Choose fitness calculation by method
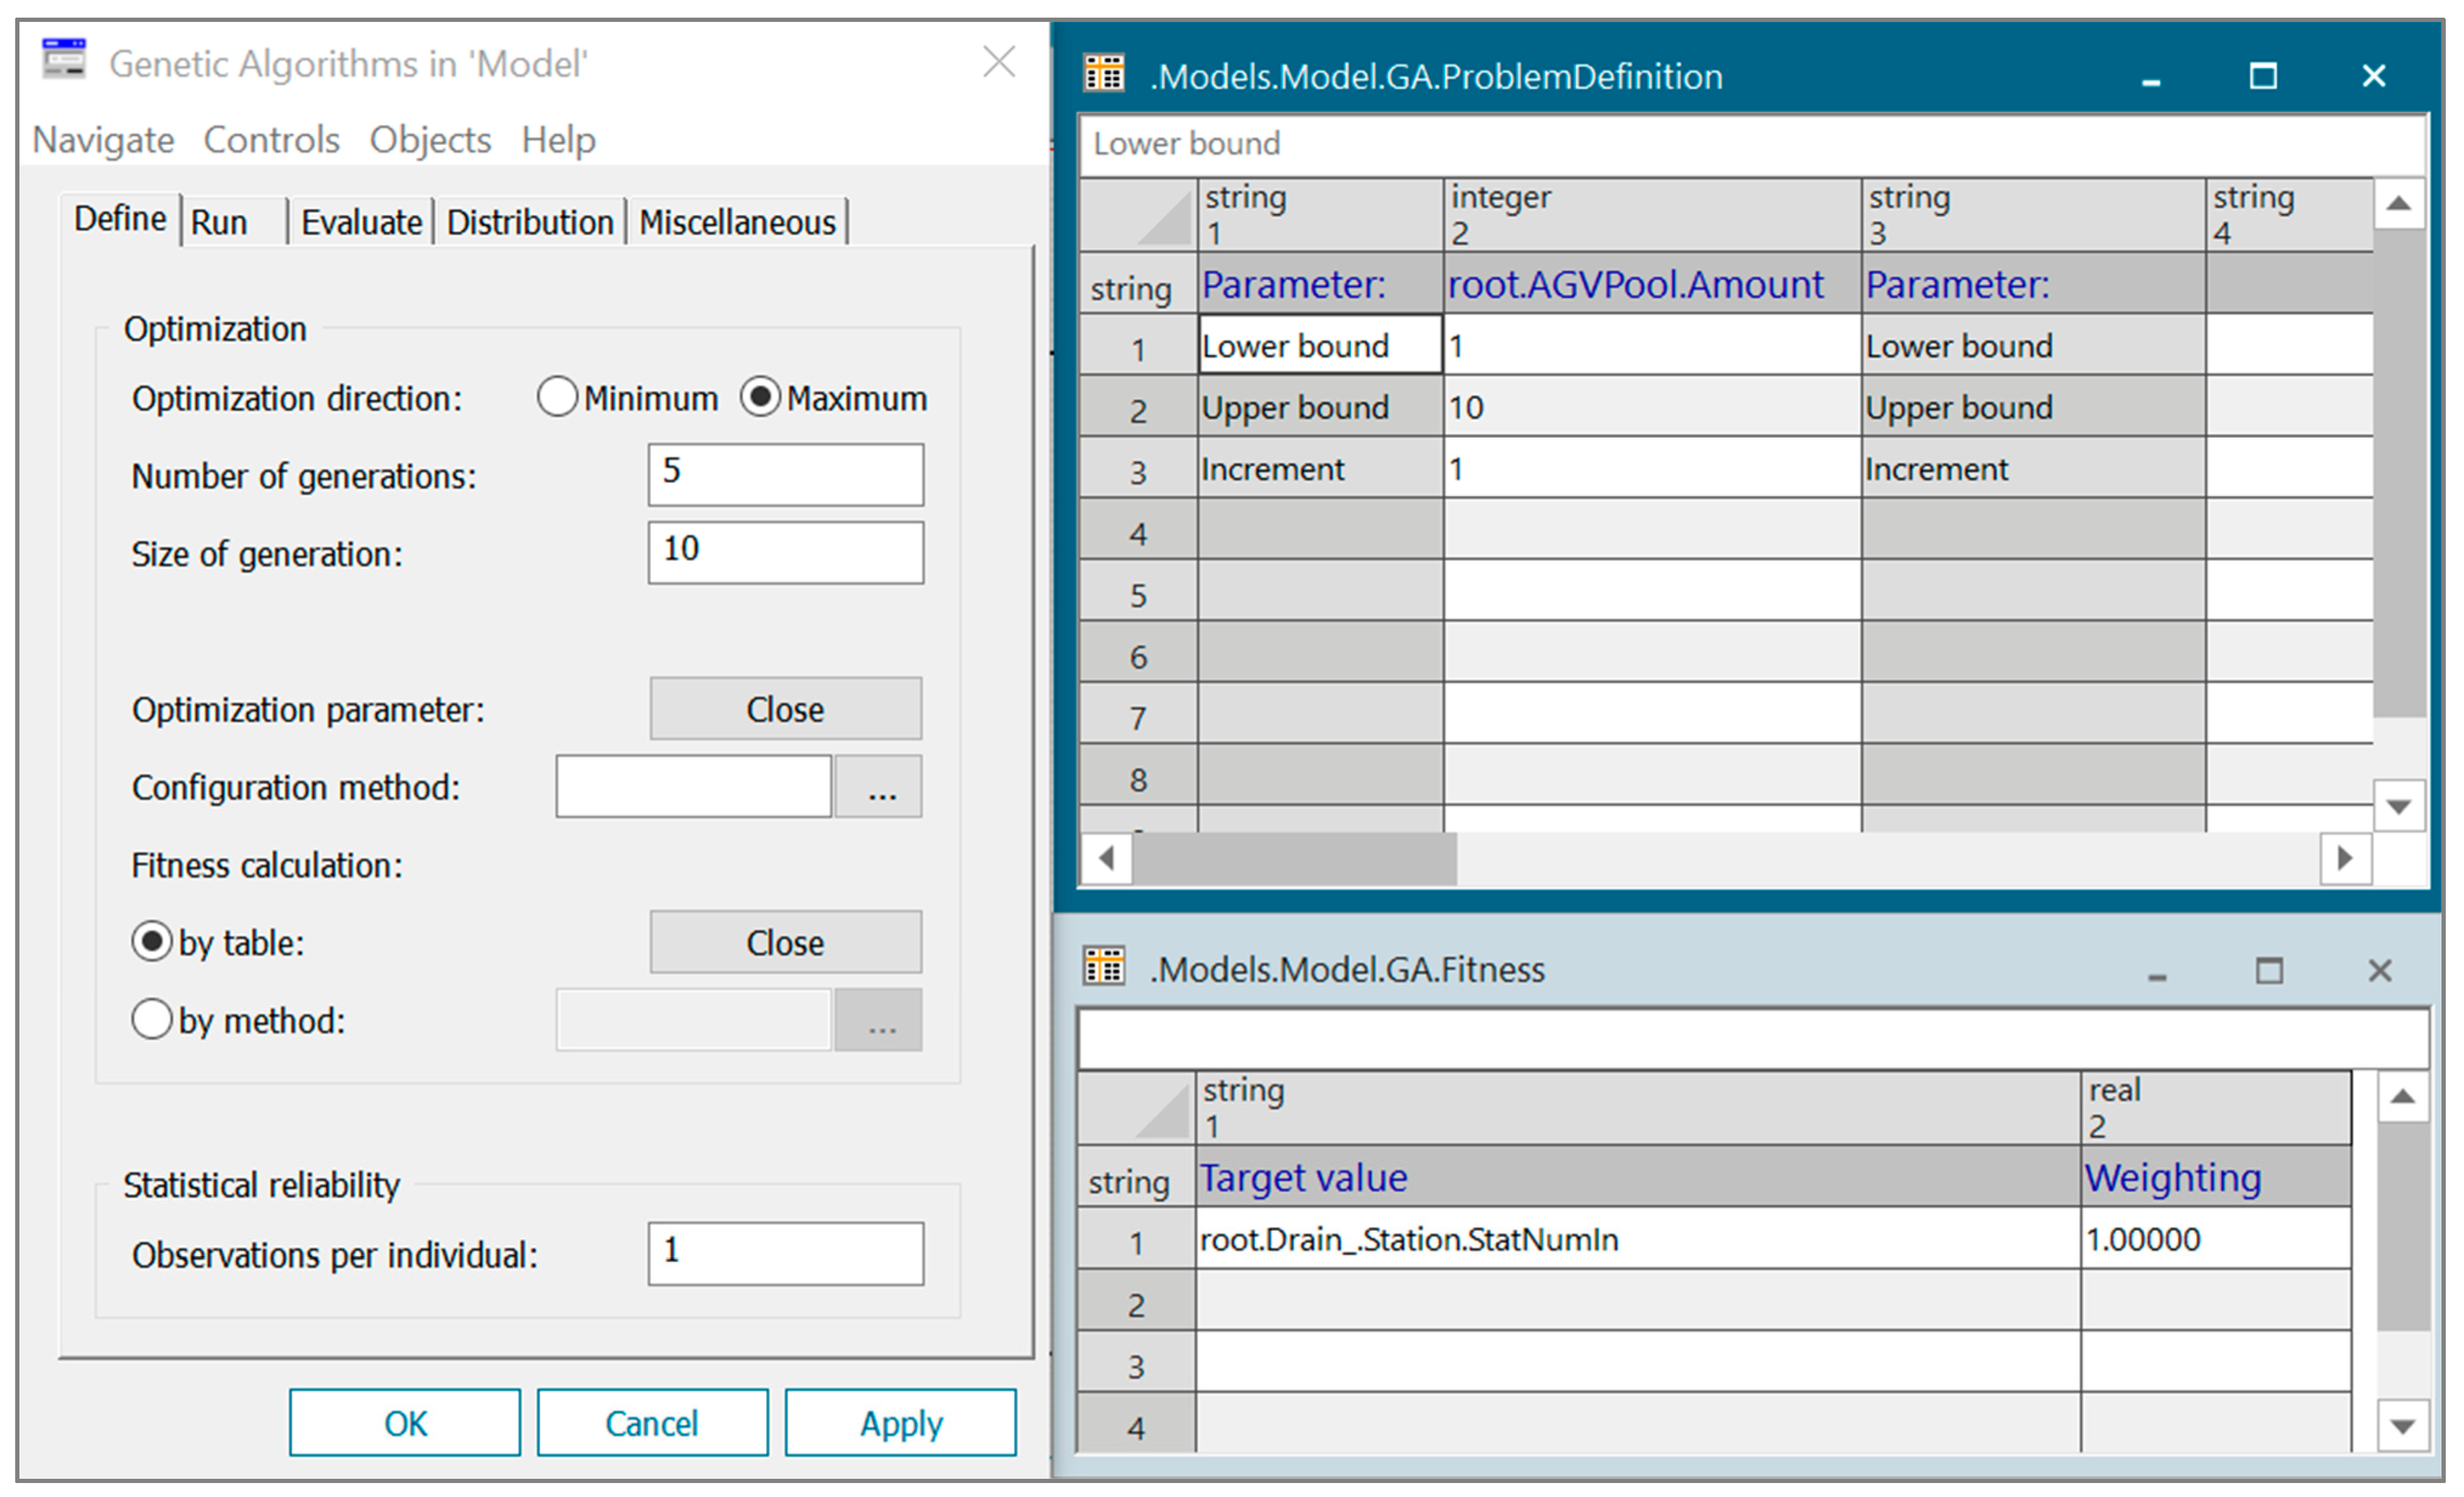The image size is (2464, 1497). [152, 1019]
